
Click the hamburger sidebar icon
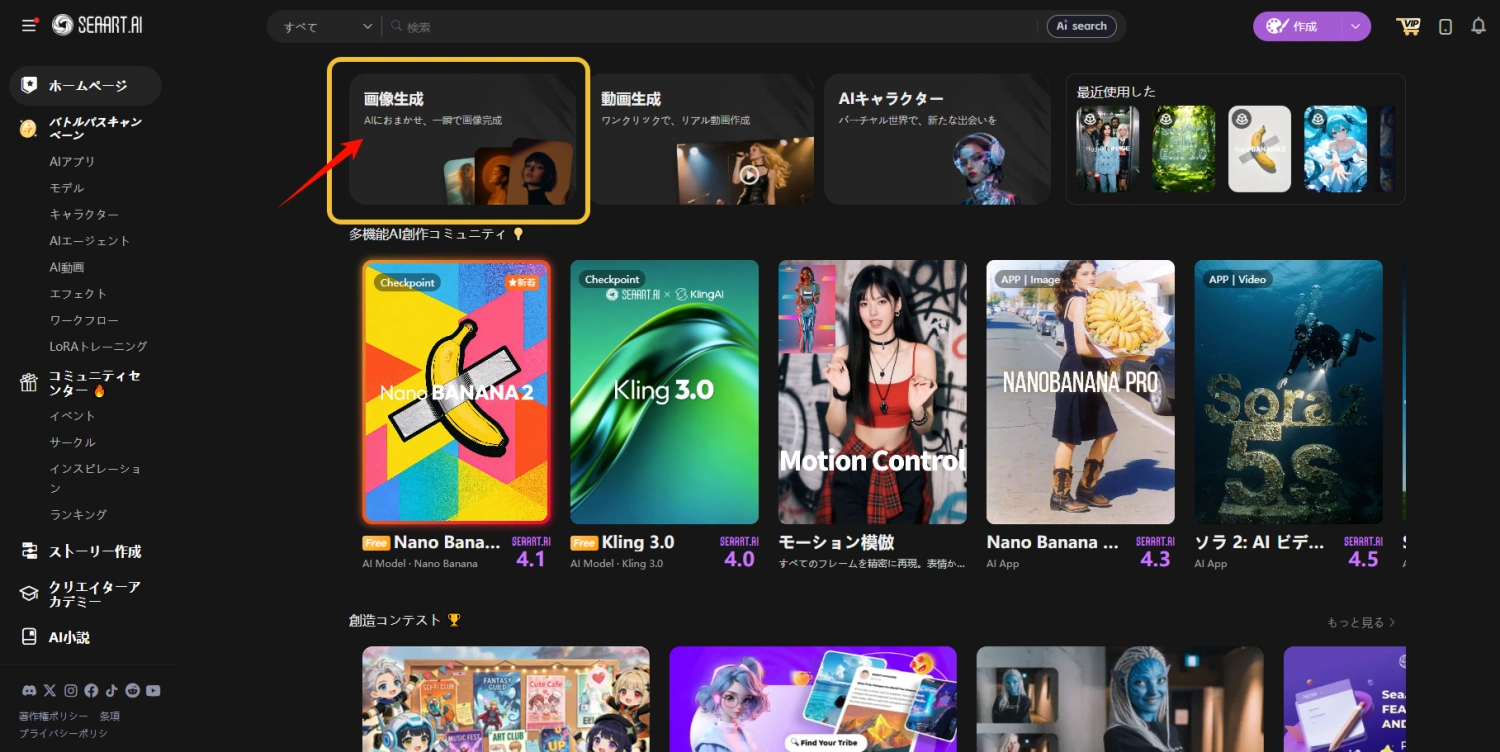point(28,25)
